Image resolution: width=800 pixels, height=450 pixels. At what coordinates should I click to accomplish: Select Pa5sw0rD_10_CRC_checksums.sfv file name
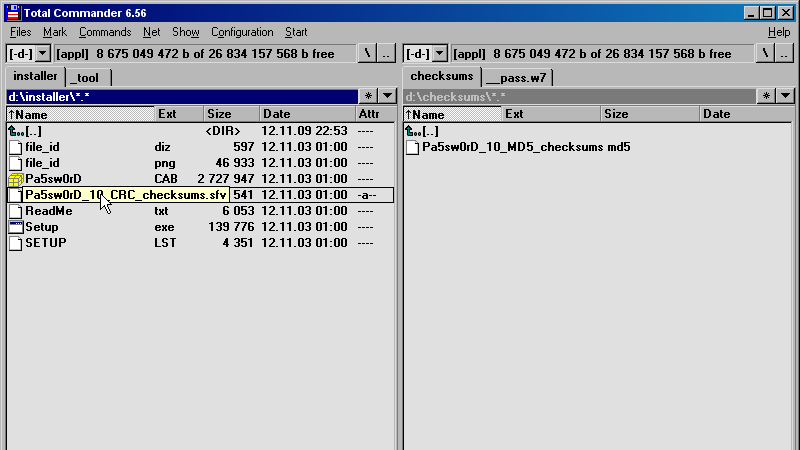126,195
